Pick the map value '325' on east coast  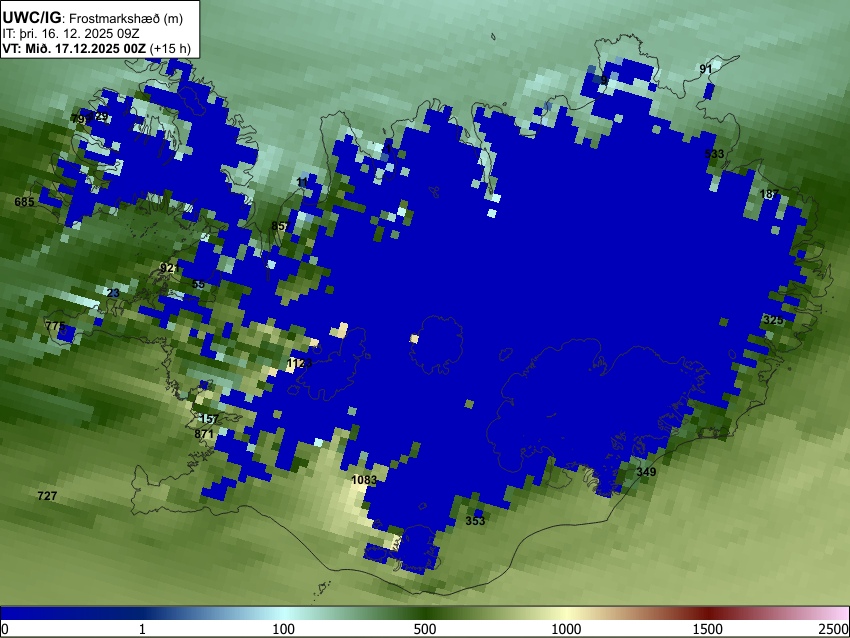772,320
